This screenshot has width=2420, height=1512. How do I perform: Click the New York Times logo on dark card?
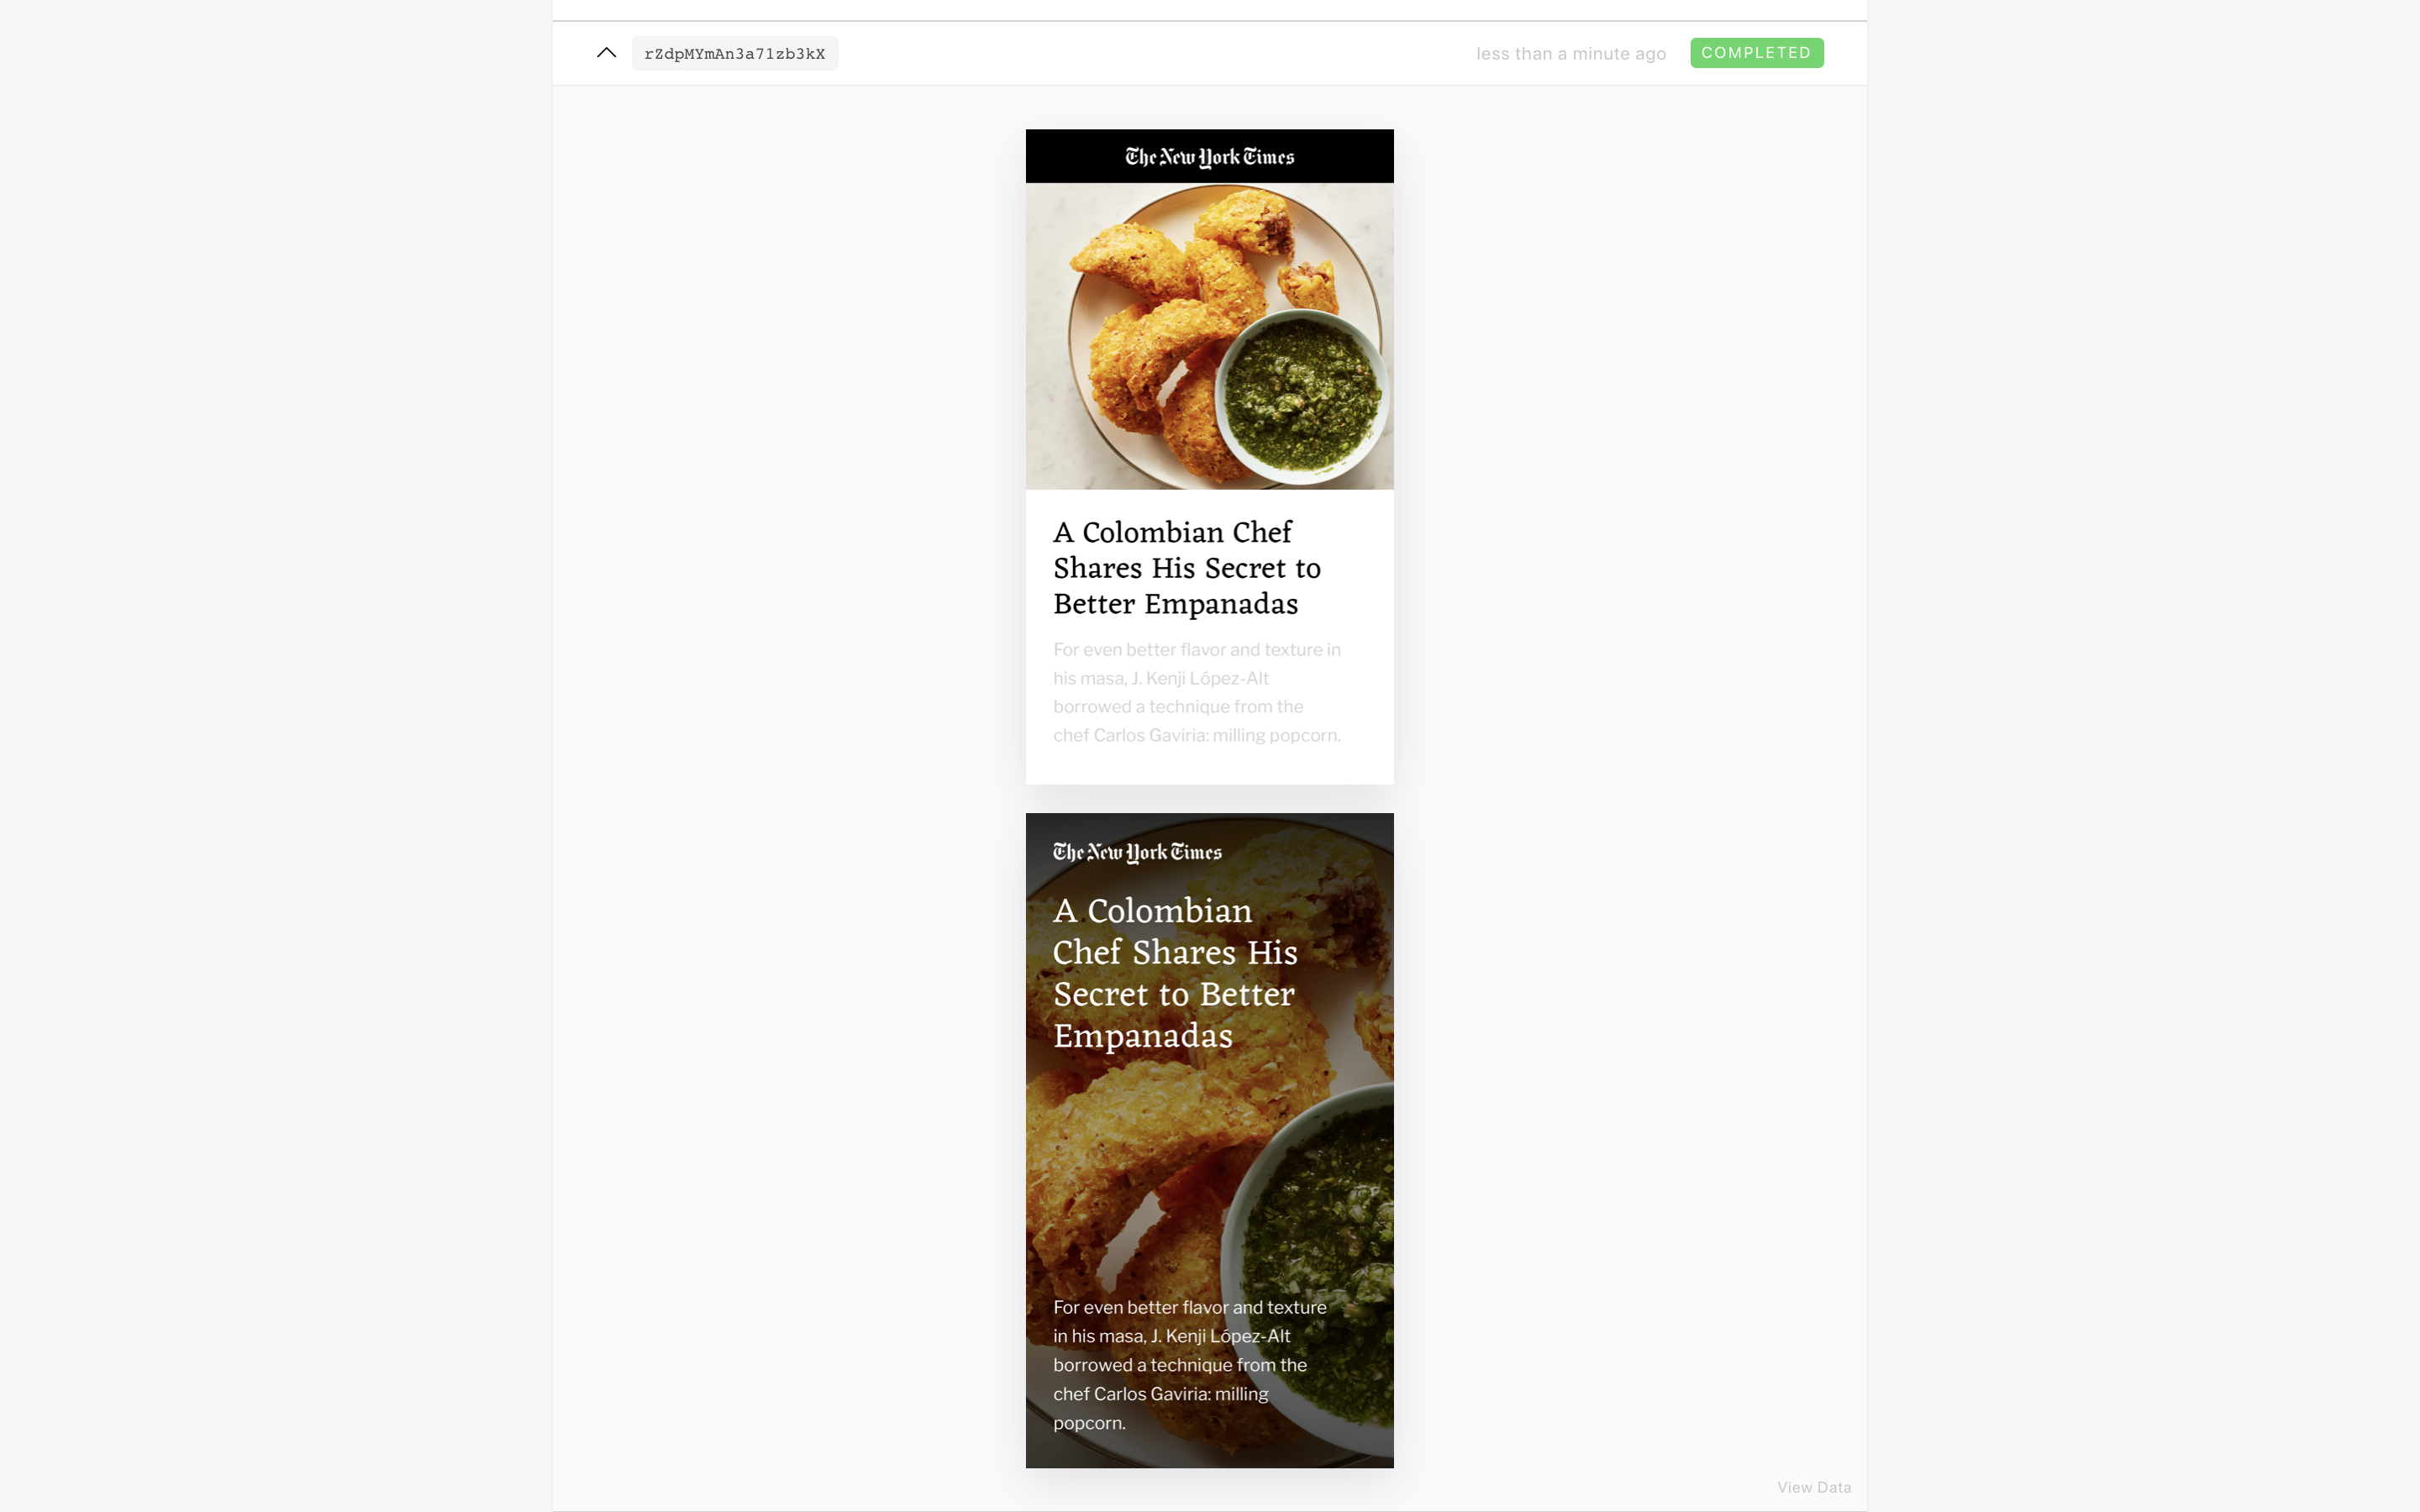1137,852
